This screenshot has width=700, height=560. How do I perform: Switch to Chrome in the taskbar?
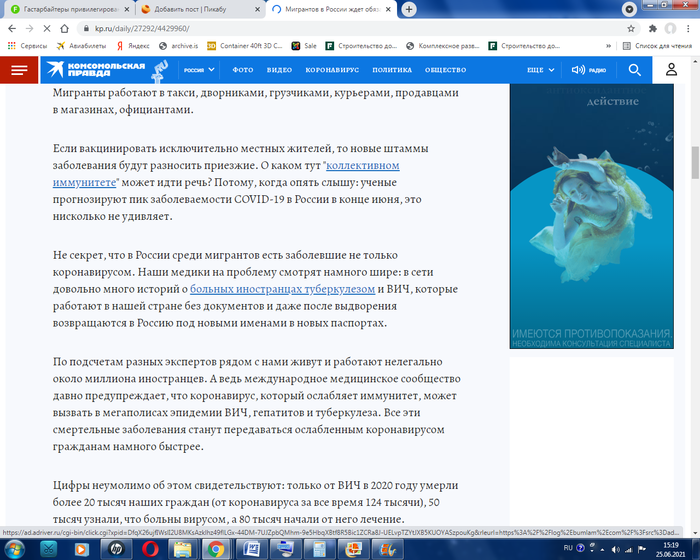click(x=216, y=549)
